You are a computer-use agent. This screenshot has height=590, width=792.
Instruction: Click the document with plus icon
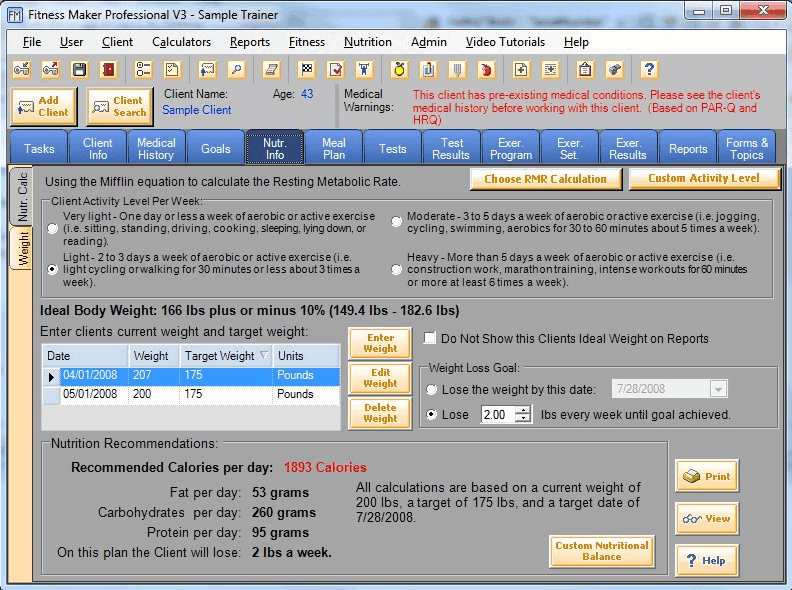tap(521, 69)
